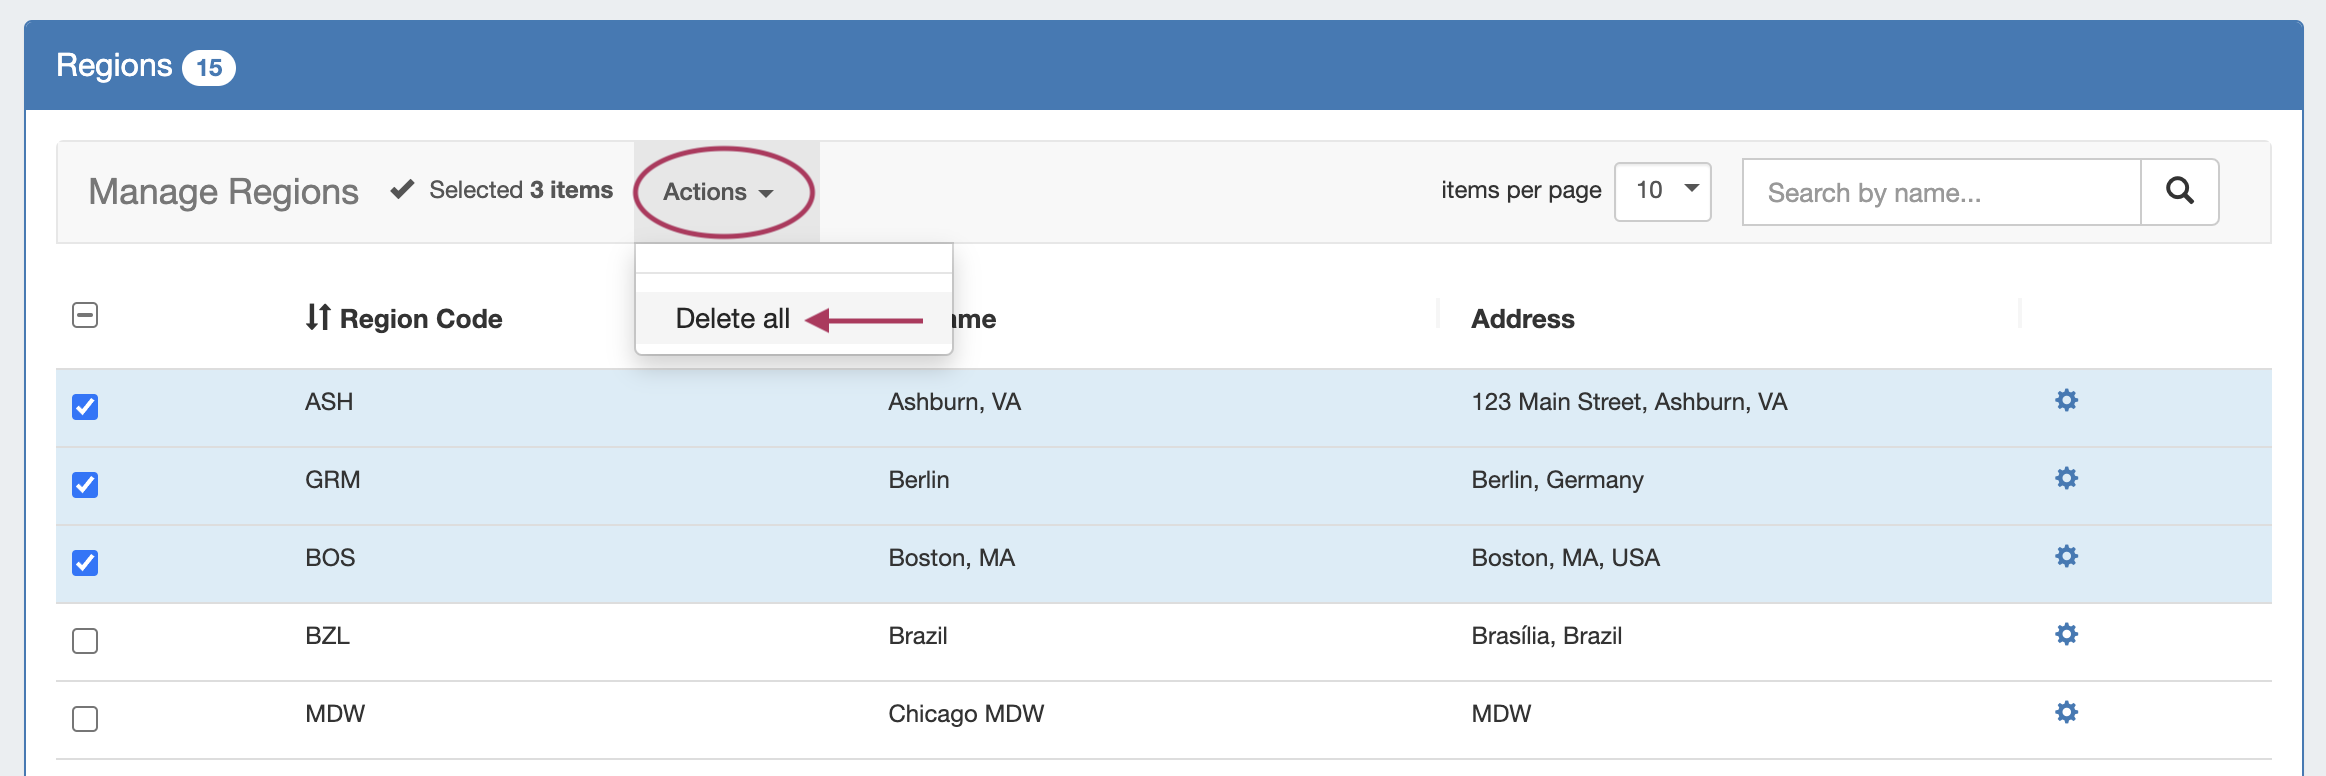Click the BOS row gear icon
The image size is (2326, 776).
[2066, 557]
